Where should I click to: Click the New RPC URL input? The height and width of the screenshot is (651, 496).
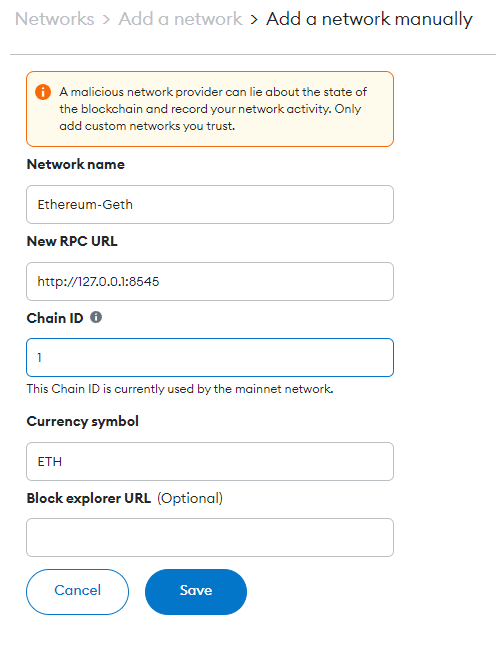210,281
